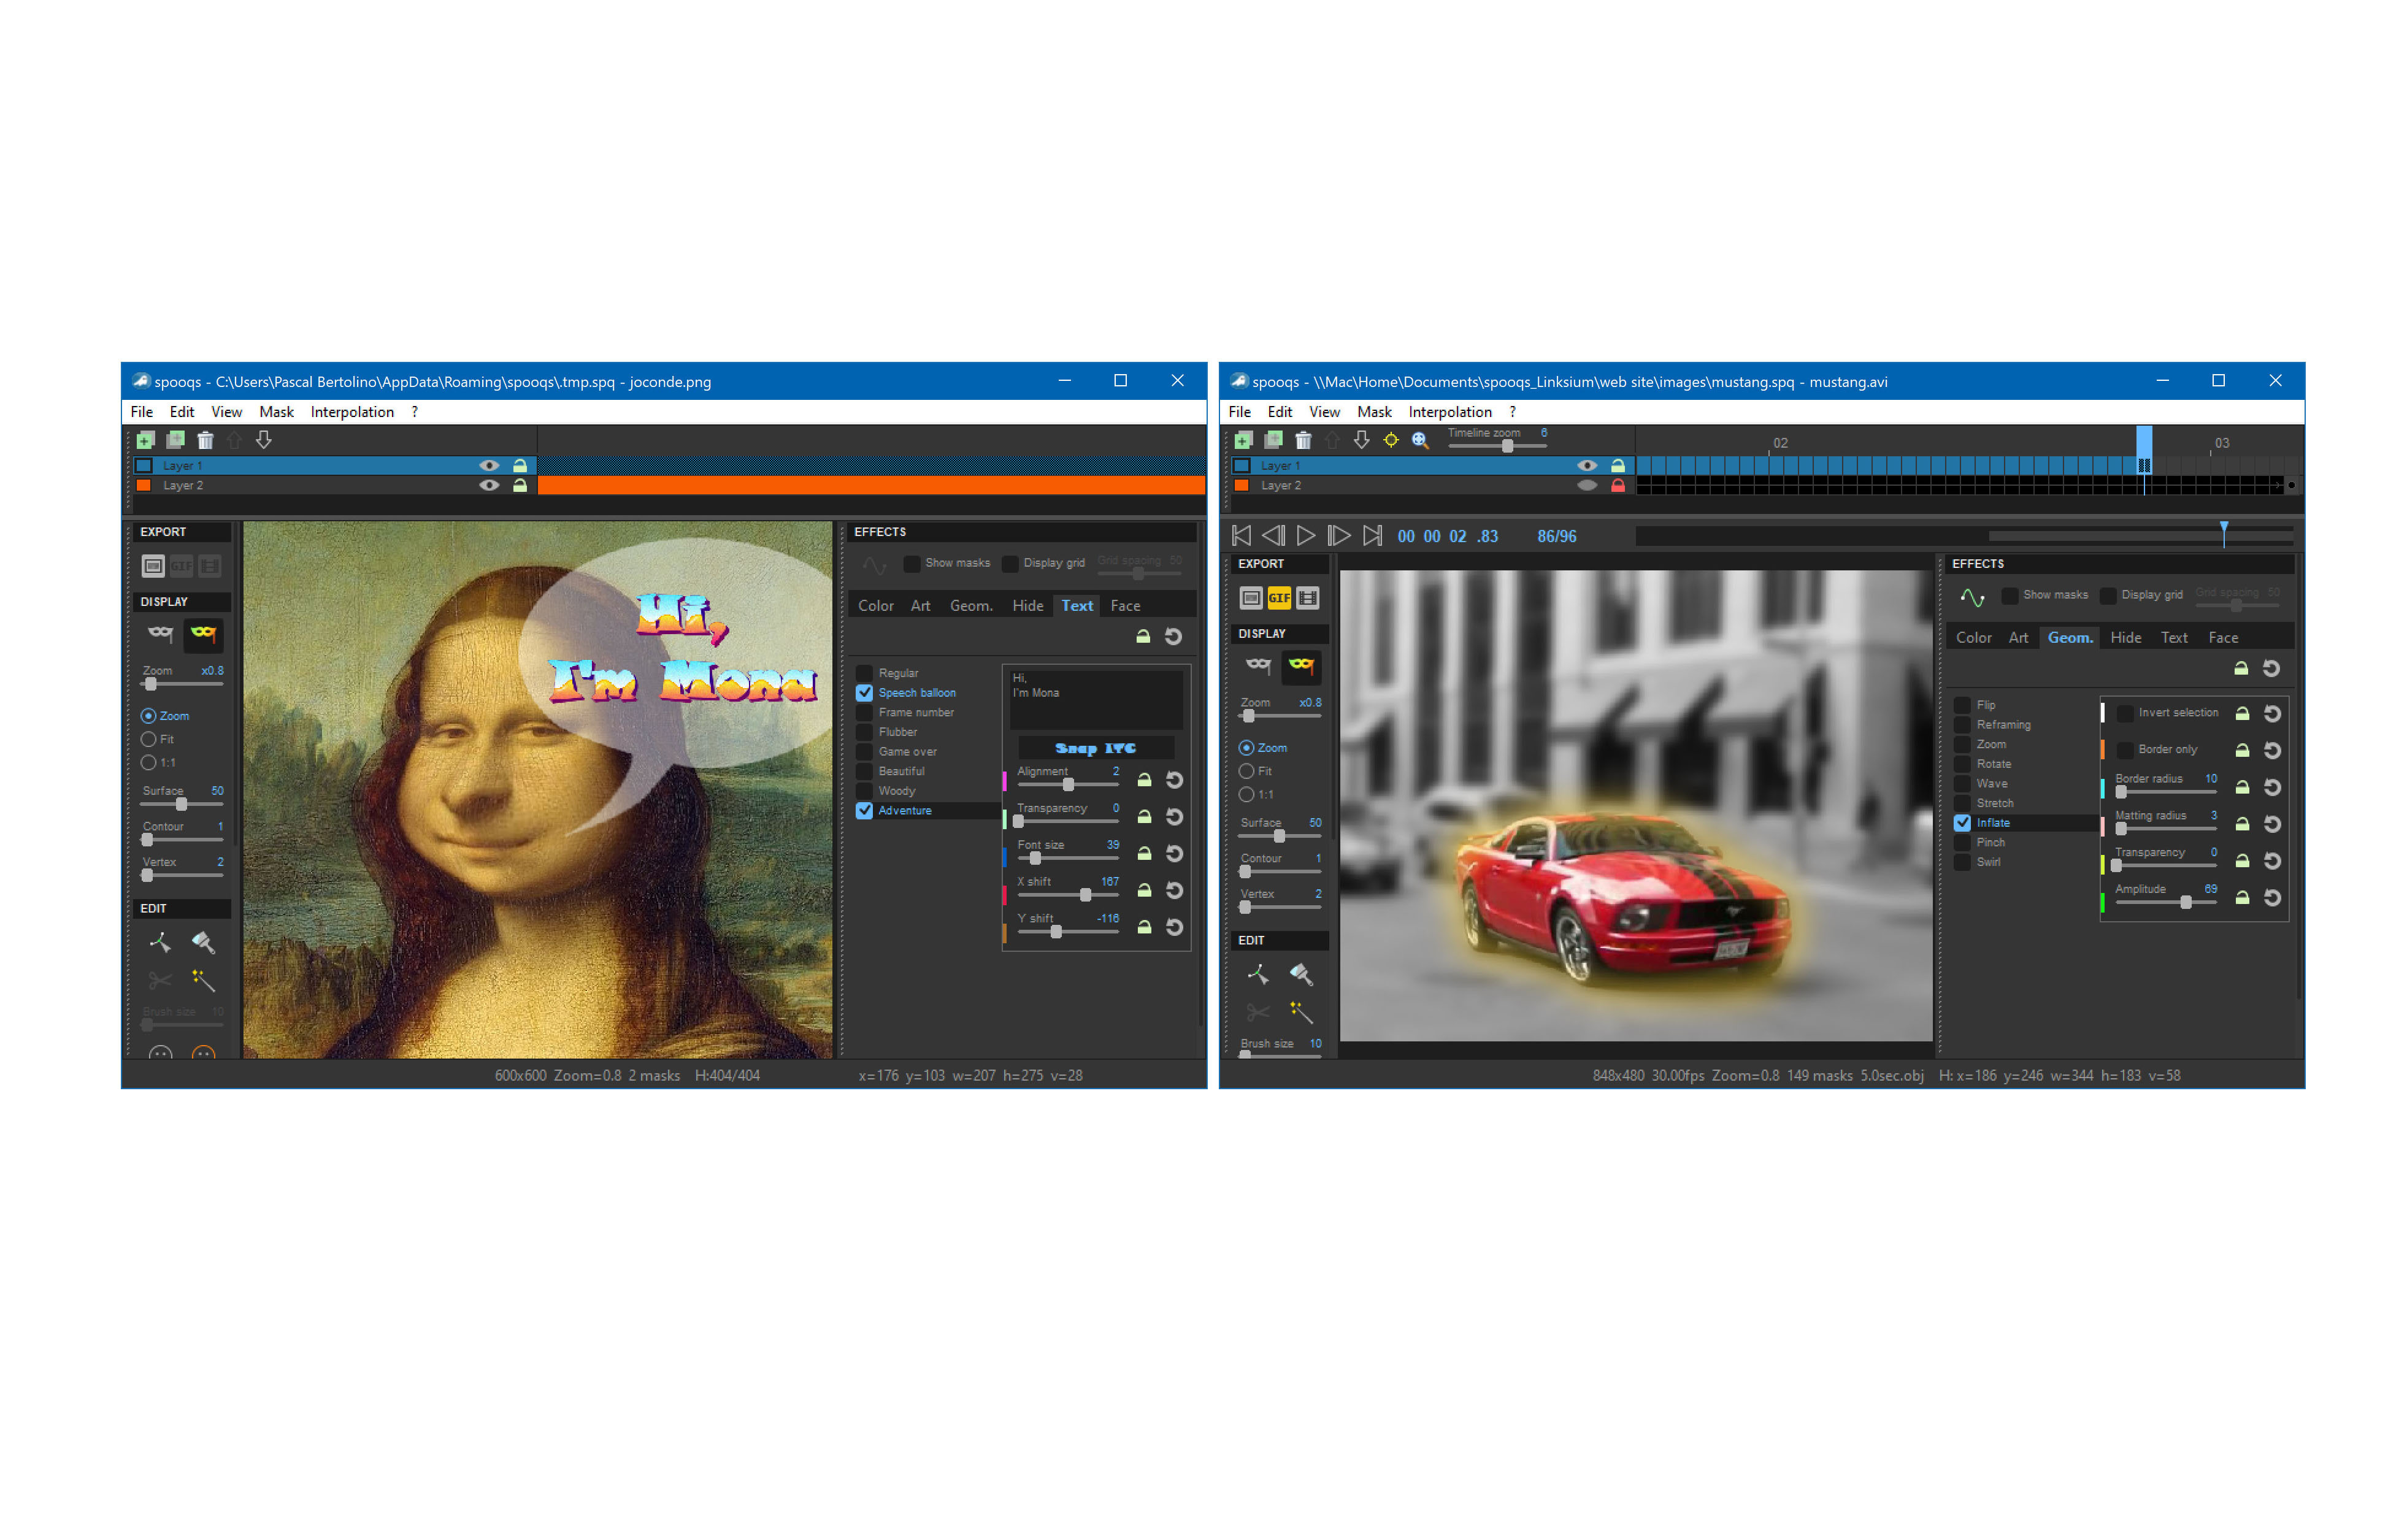Adjust the Amplitude slider
The image size is (2407, 1540).
[2186, 902]
